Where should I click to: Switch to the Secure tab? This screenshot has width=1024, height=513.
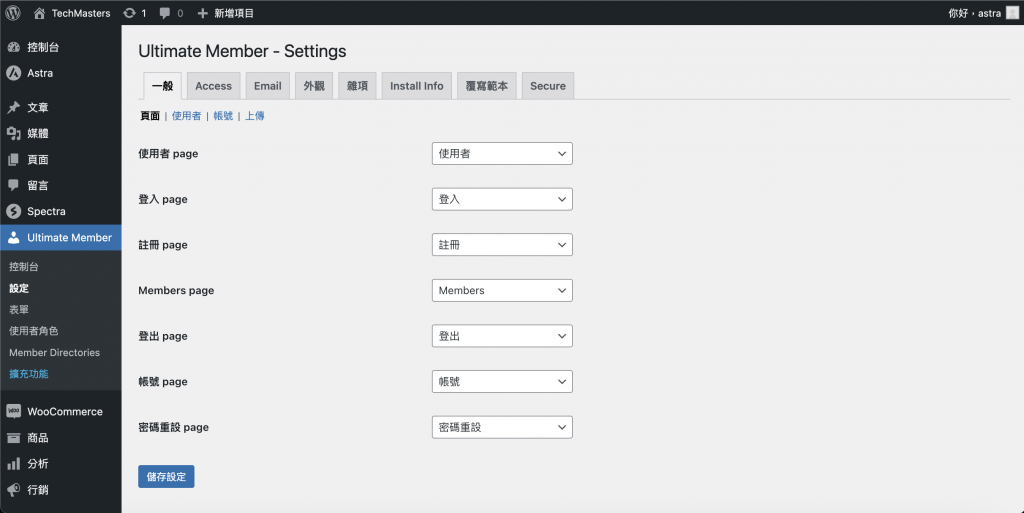coord(548,86)
